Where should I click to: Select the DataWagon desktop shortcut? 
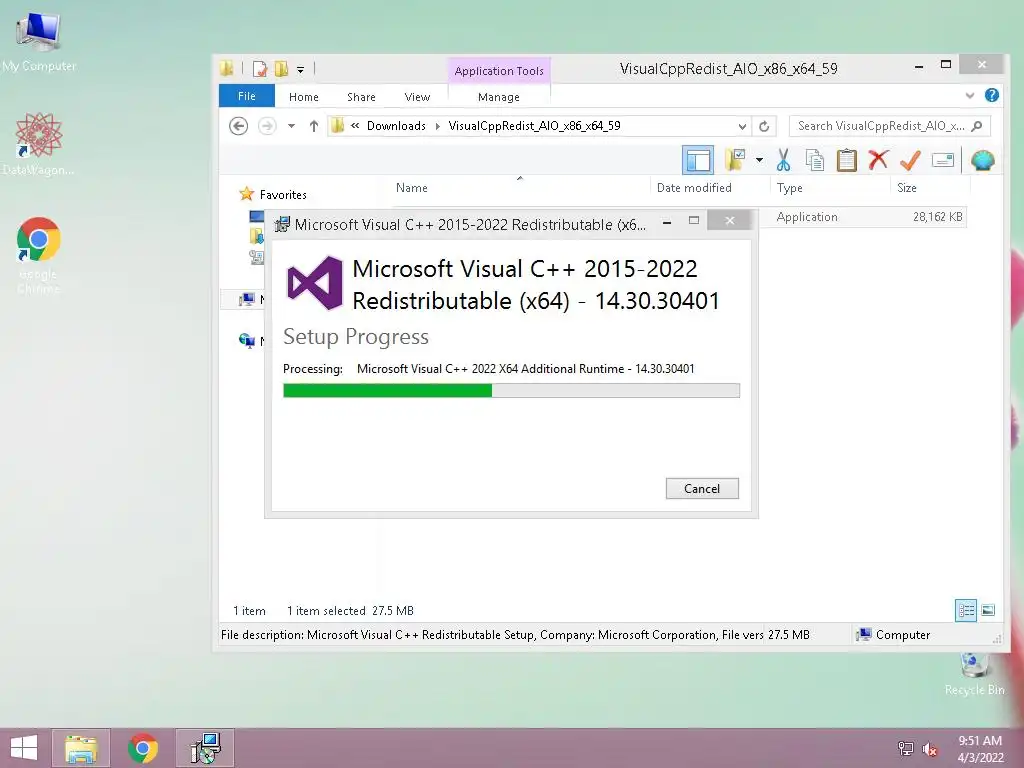39,144
